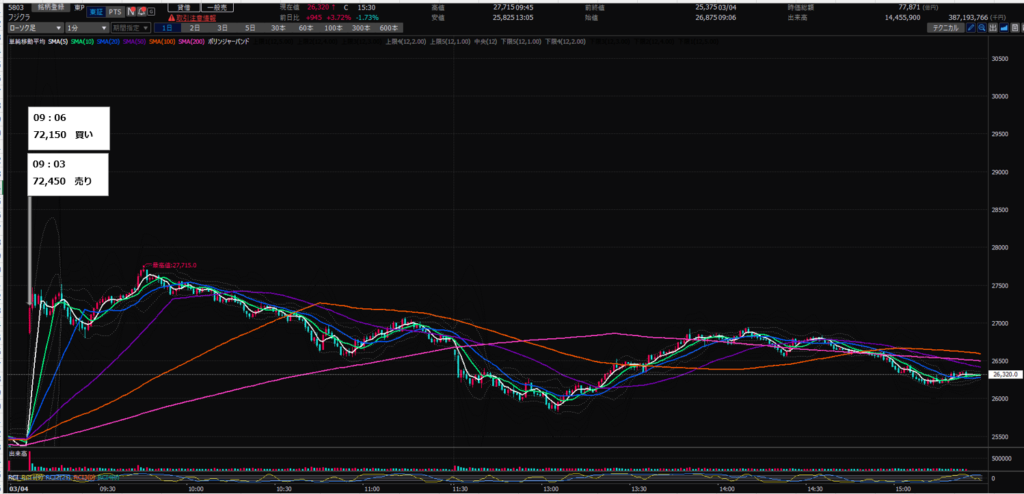
Task: Expand the 期間指定 dropdown
Action: tap(130, 28)
